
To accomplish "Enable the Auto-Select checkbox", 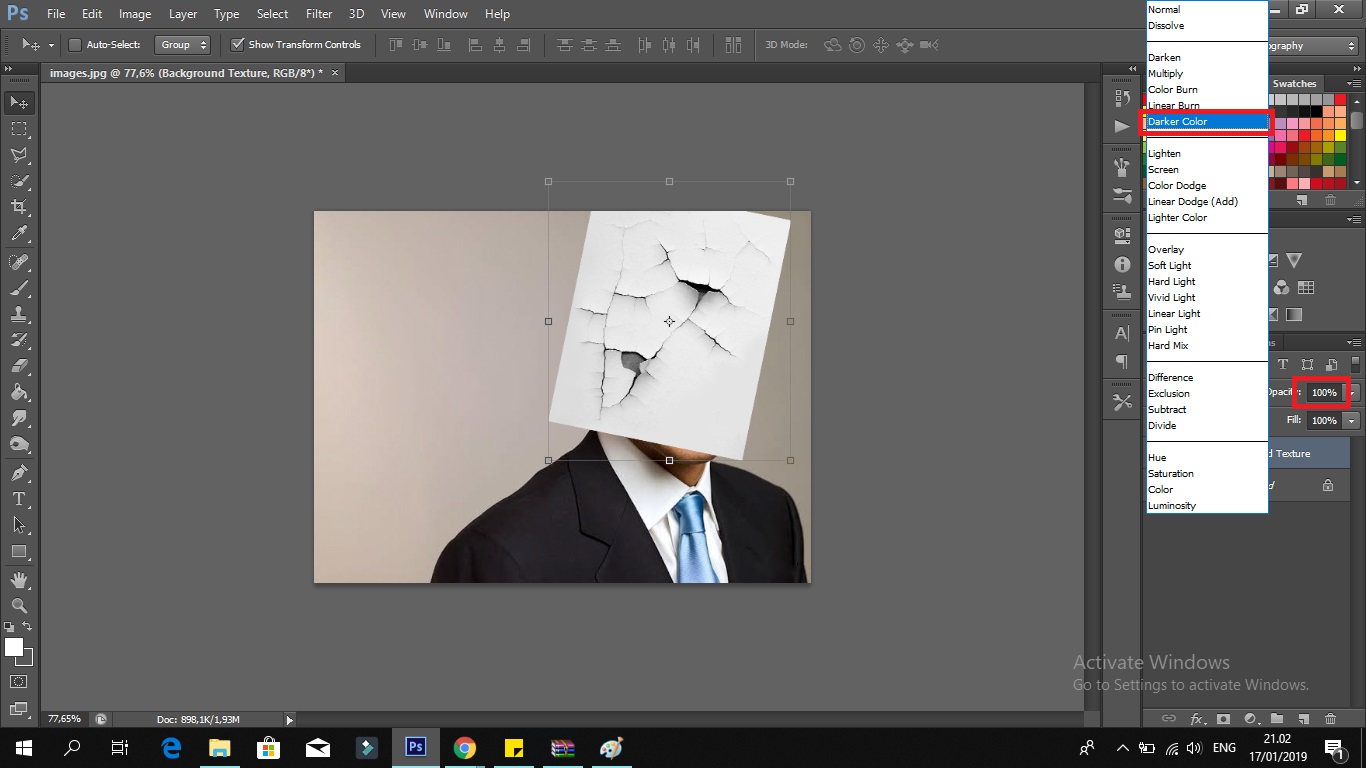I will click(75, 45).
